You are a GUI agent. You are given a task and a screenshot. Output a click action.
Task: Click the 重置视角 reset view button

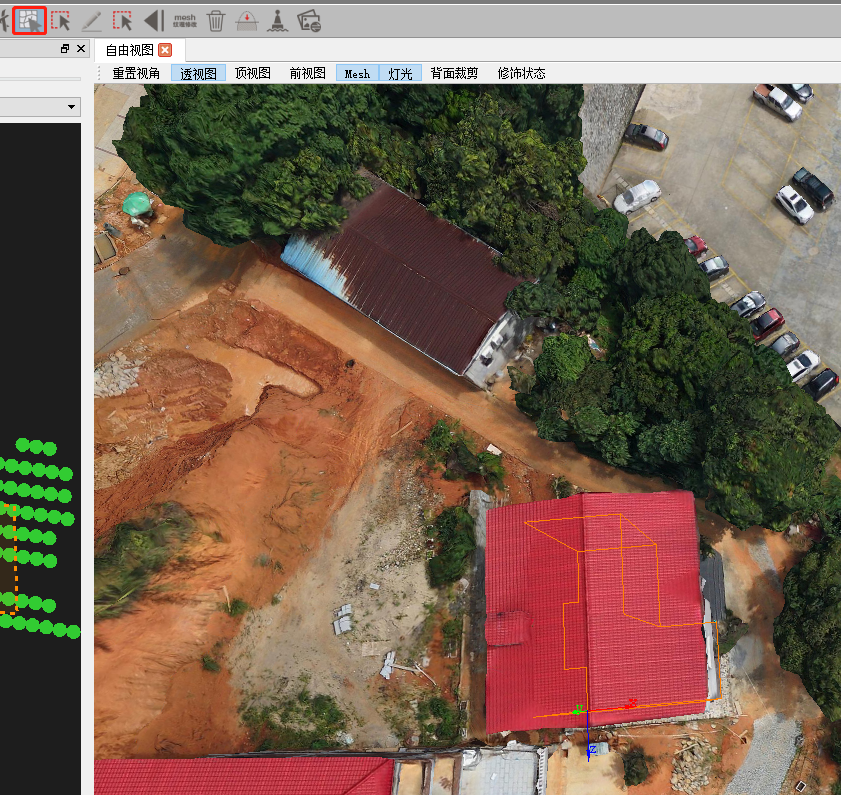(134, 72)
